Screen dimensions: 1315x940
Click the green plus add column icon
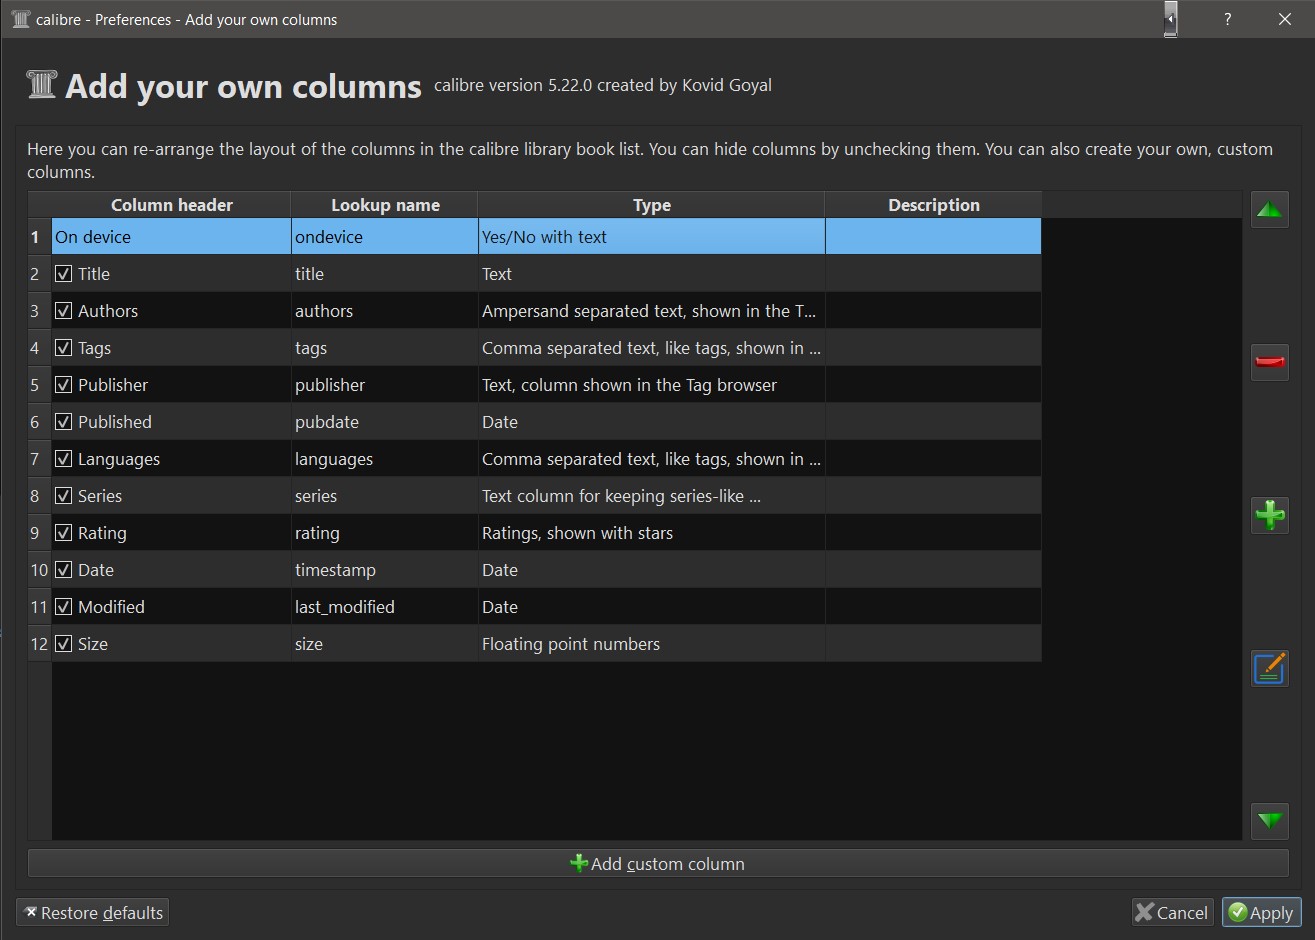(x=1269, y=515)
